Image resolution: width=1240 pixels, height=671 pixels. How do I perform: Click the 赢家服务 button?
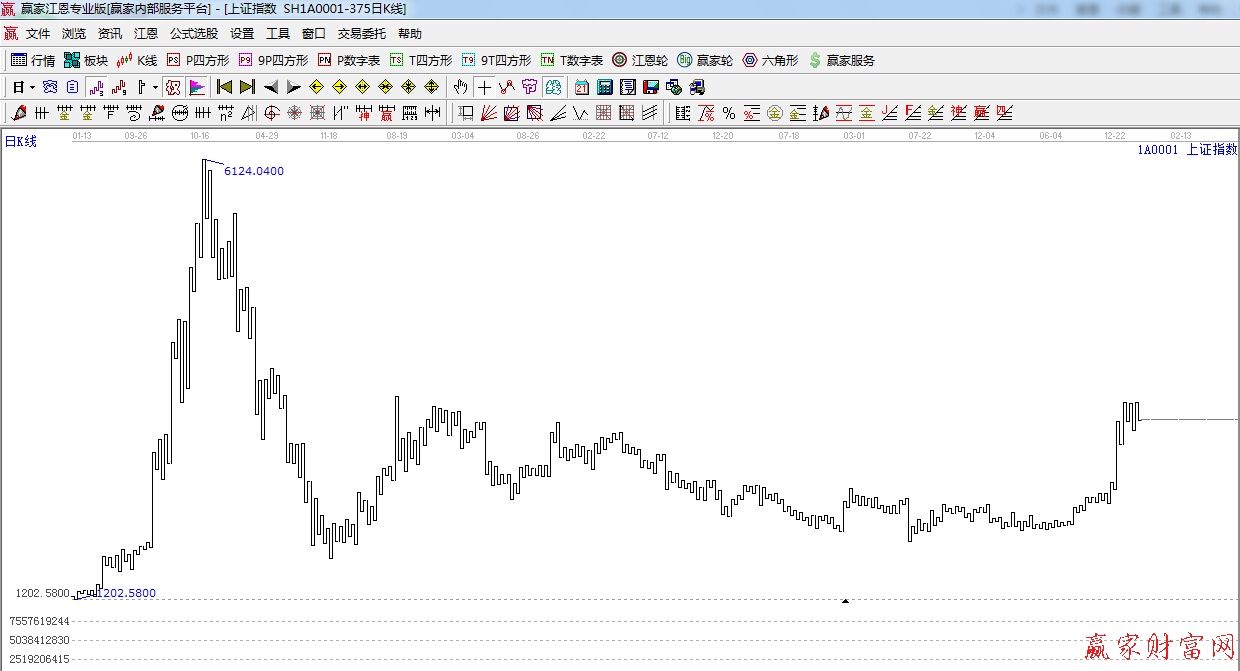tap(841, 60)
